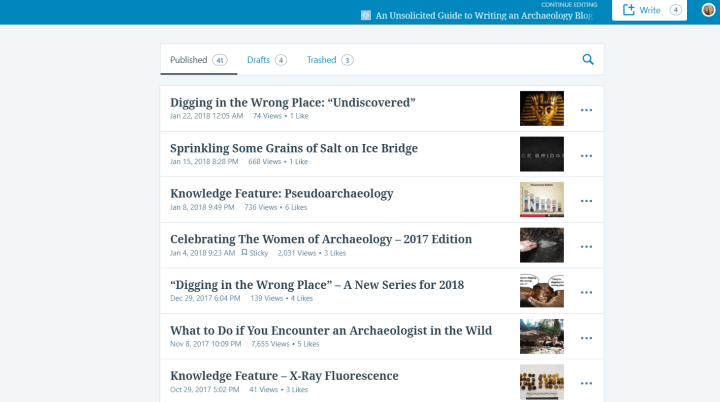Click the icon beside the draft title in the header

[366, 16]
